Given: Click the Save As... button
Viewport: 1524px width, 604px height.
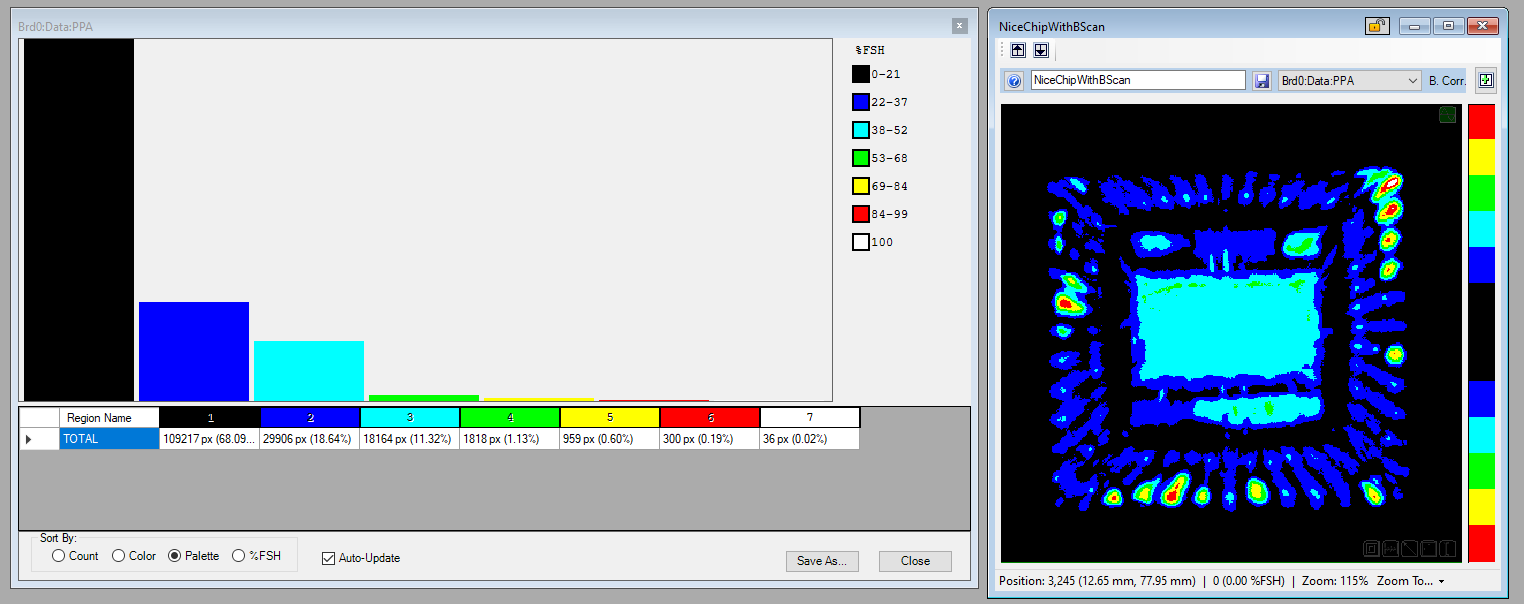Looking at the screenshot, I should pyautogui.click(x=821, y=561).
